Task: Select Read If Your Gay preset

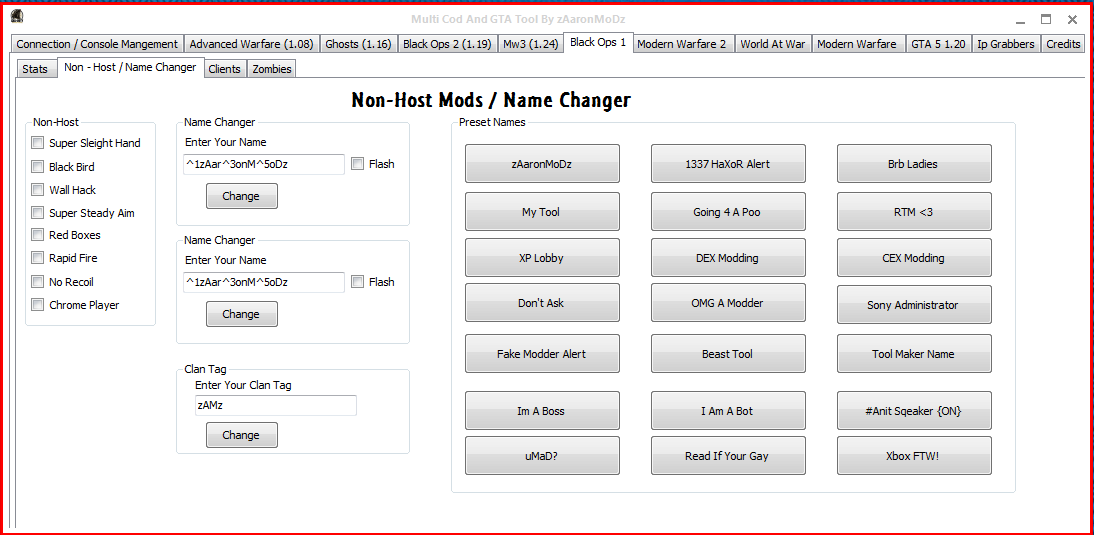Action: [x=728, y=455]
